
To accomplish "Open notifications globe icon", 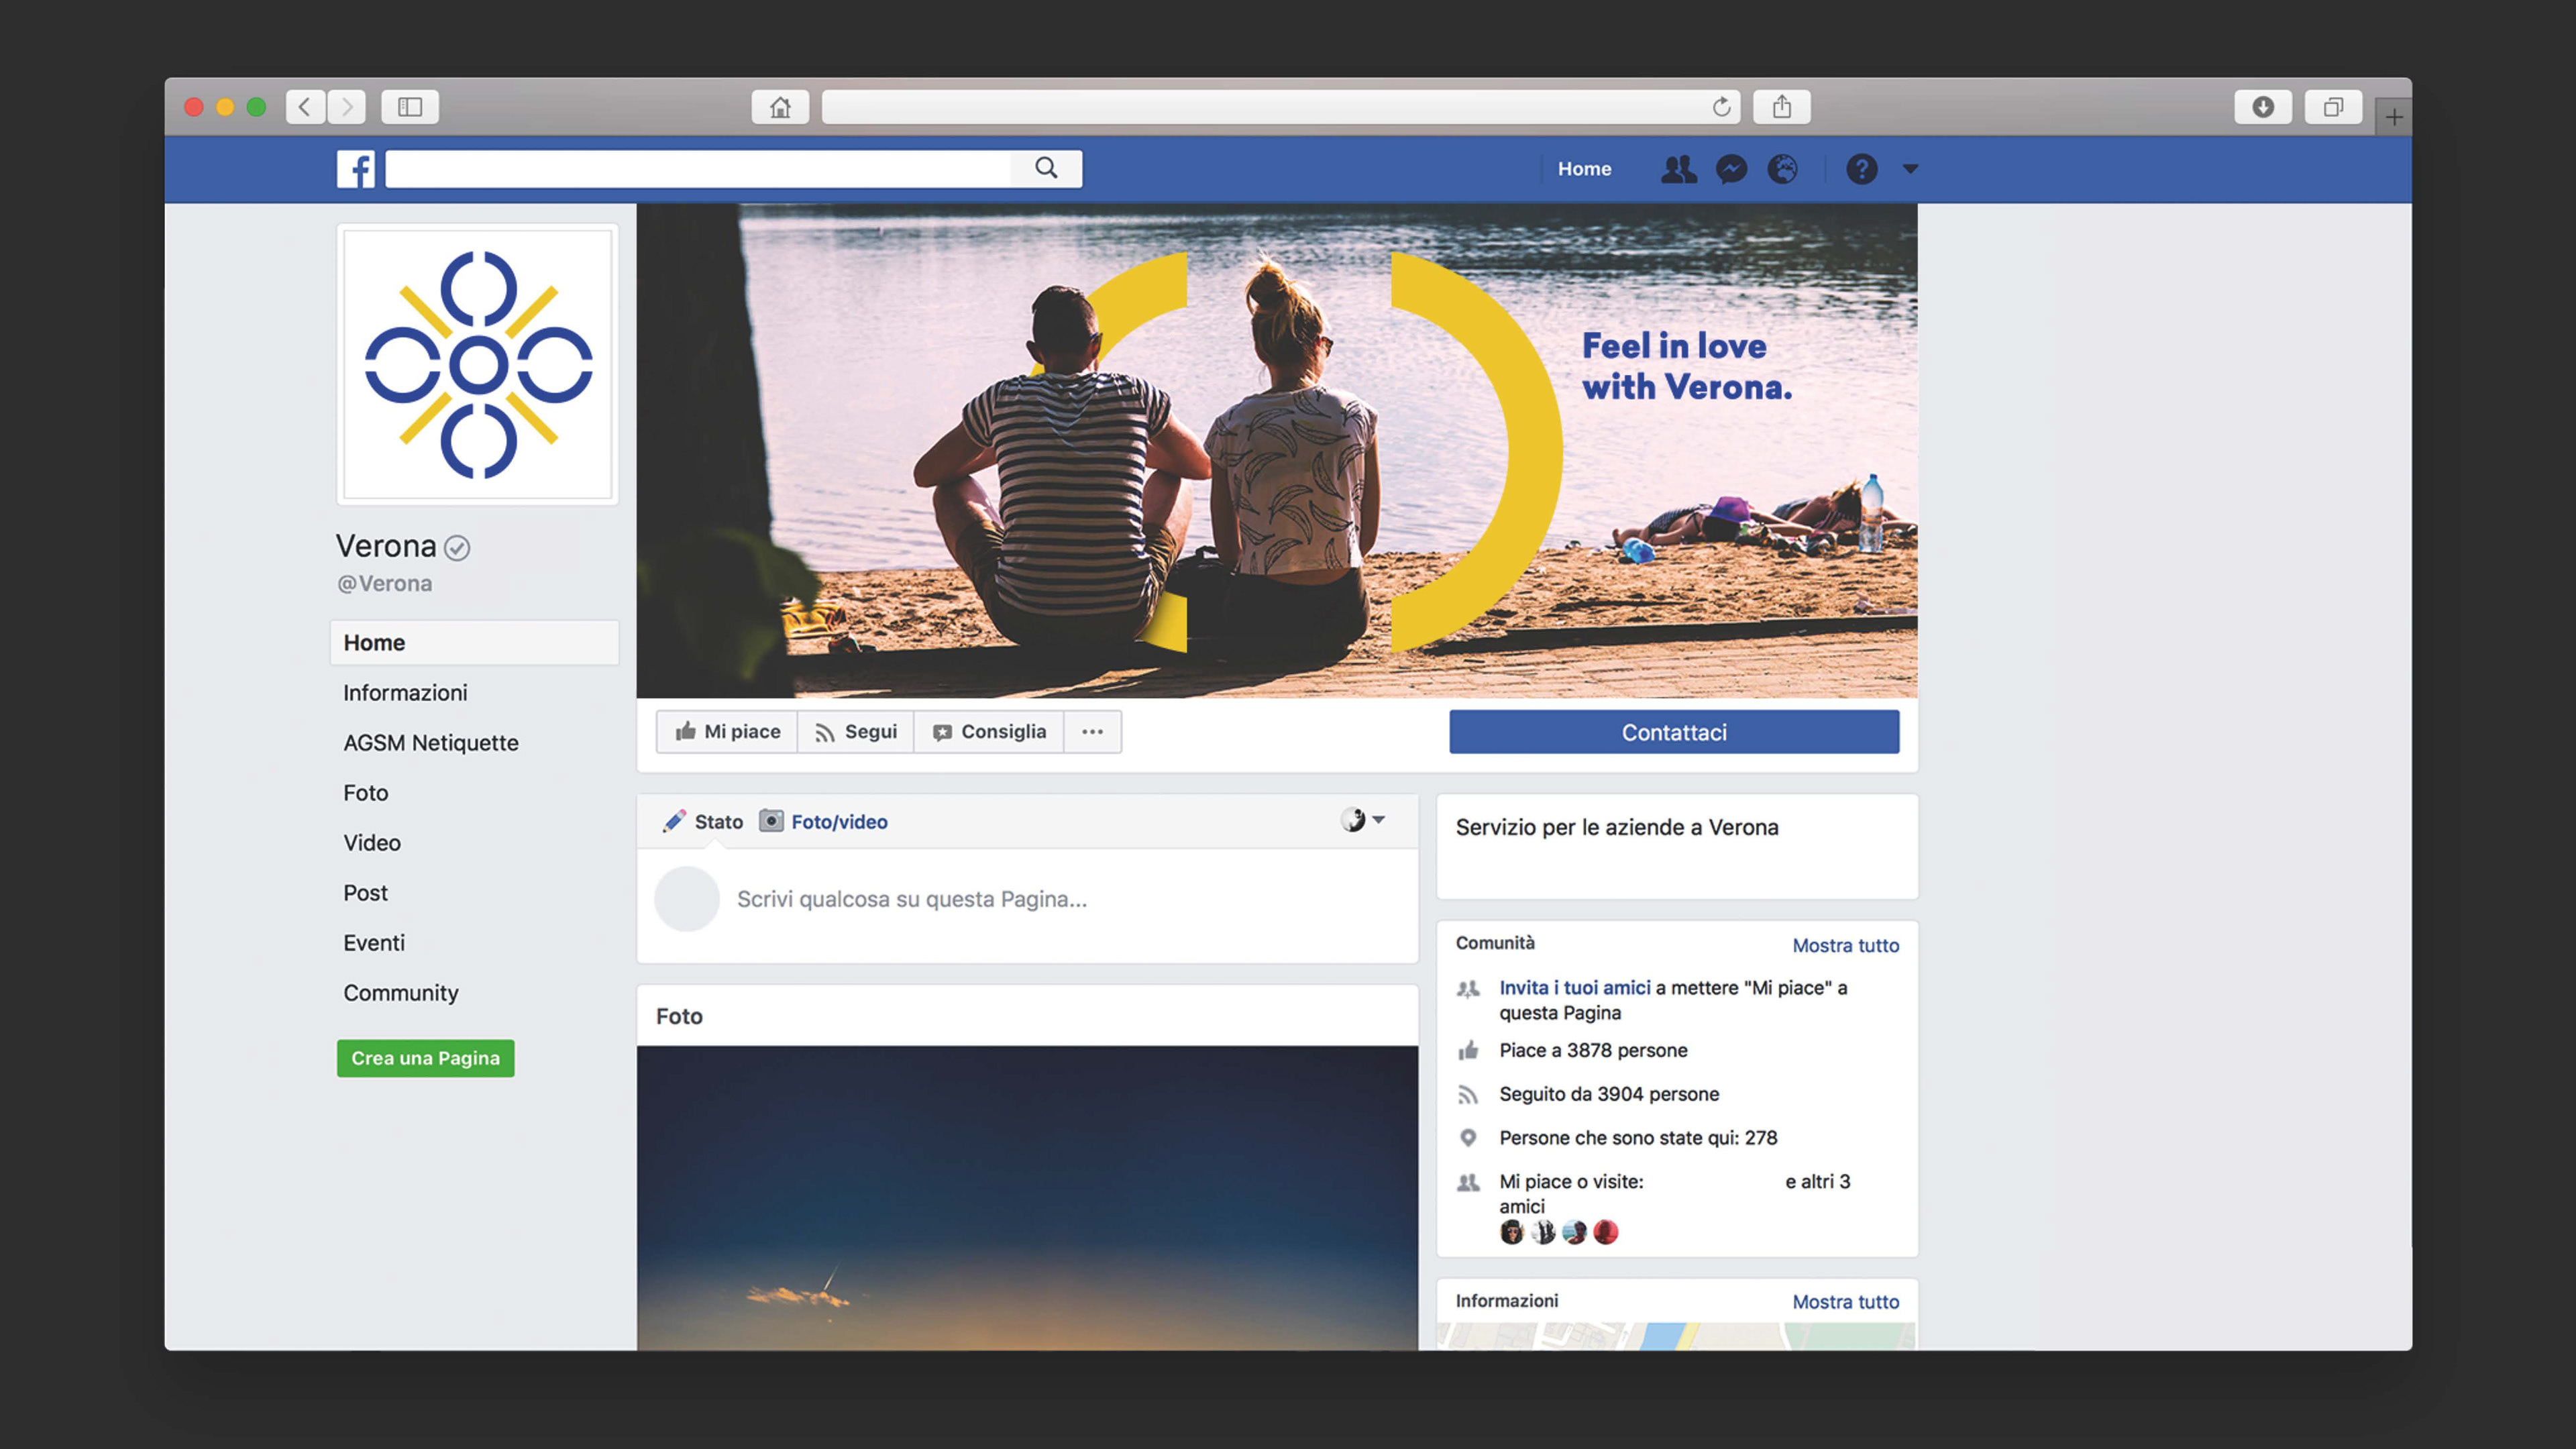I will (x=1782, y=169).
